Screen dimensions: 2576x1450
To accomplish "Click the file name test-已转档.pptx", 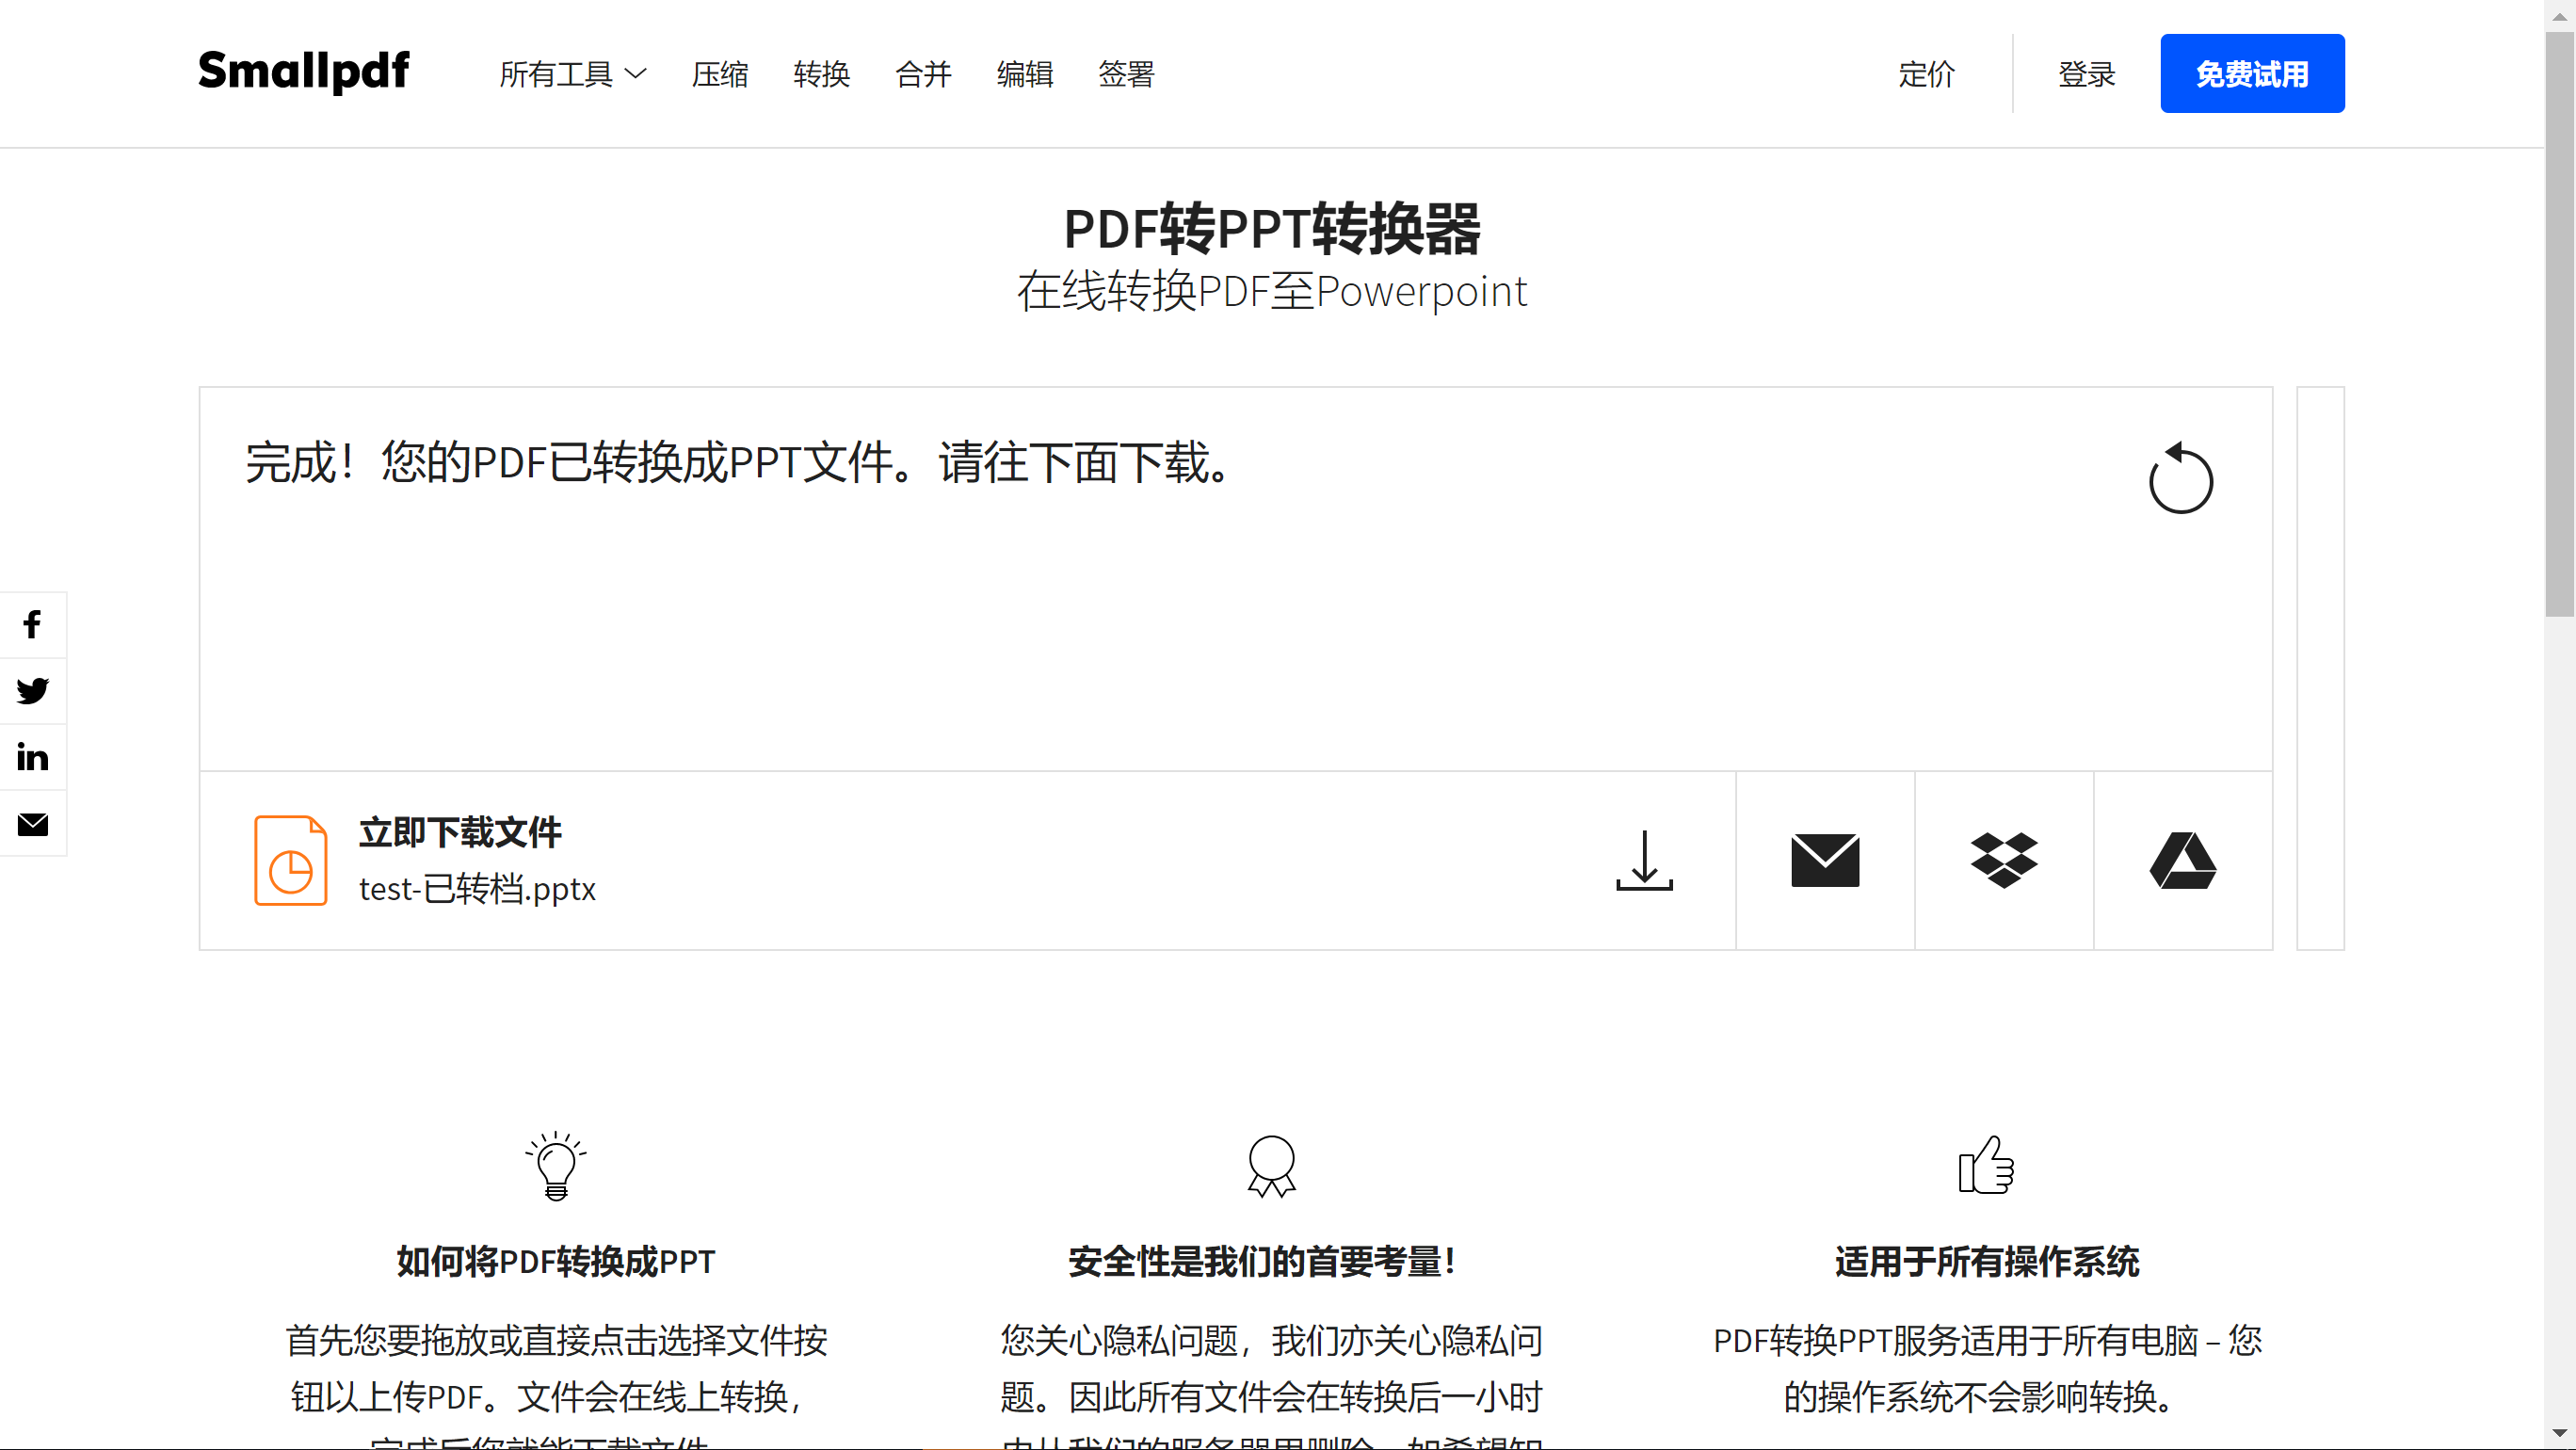I will [x=477, y=888].
